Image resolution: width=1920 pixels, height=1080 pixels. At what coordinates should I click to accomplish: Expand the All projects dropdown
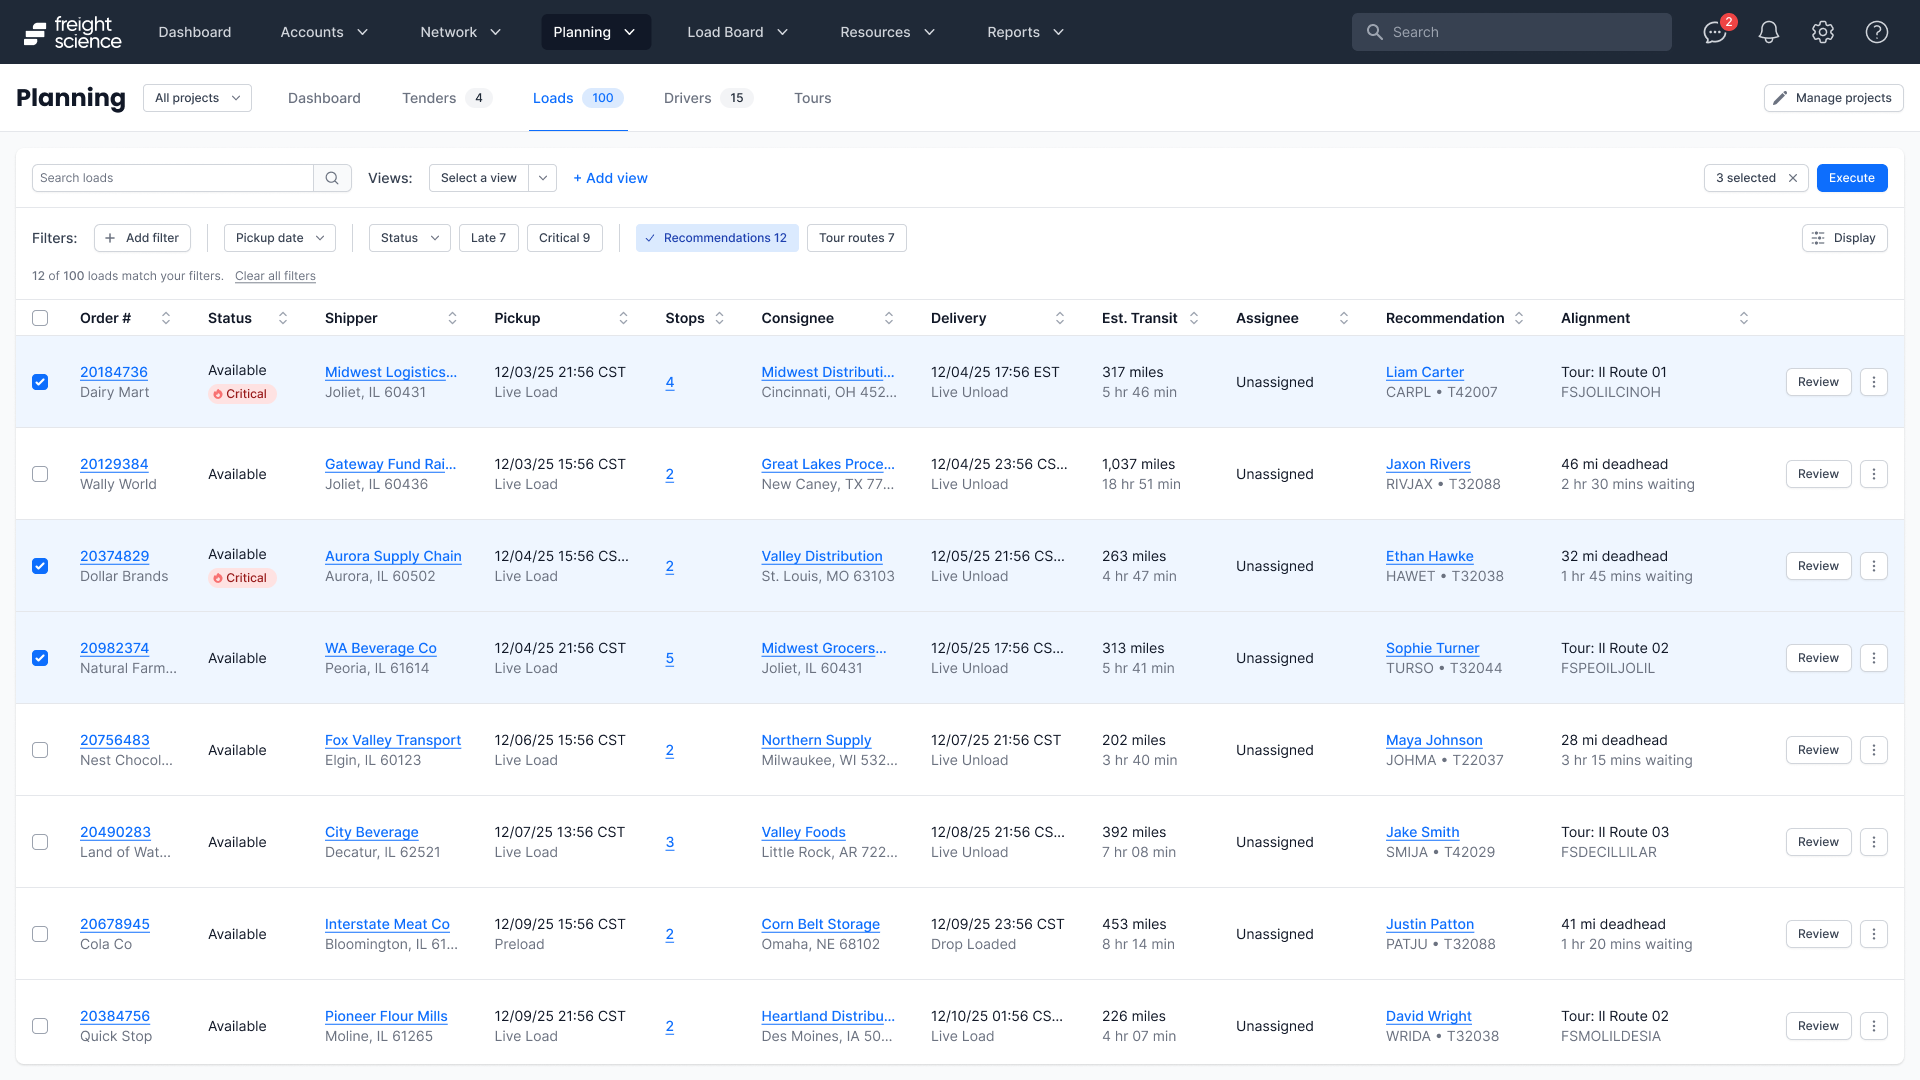tap(197, 98)
